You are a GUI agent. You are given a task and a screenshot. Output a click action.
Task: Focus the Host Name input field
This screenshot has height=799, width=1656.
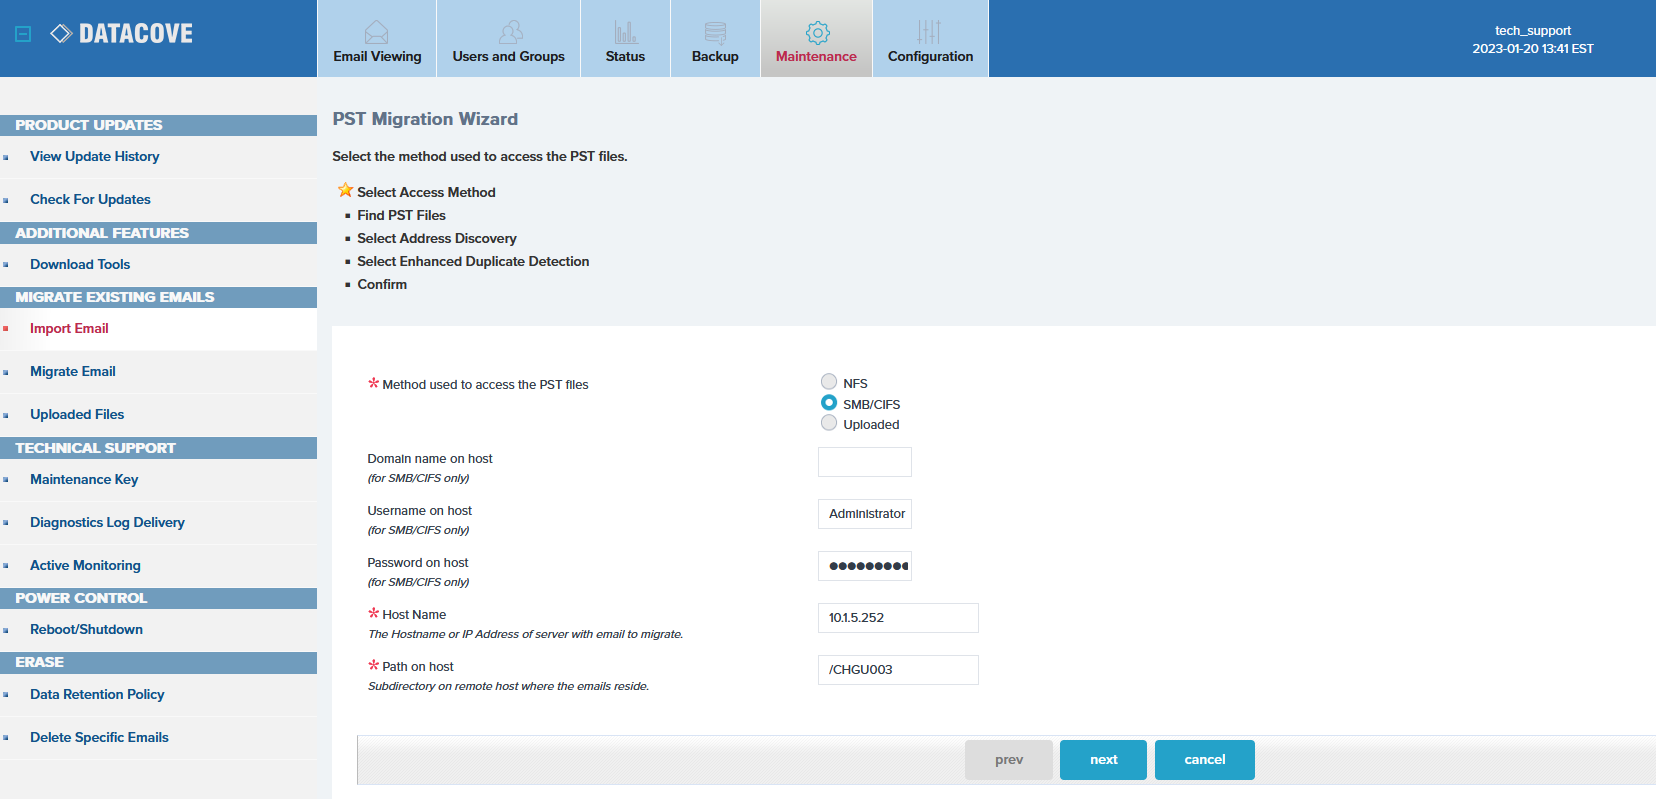[x=897, y=618]
